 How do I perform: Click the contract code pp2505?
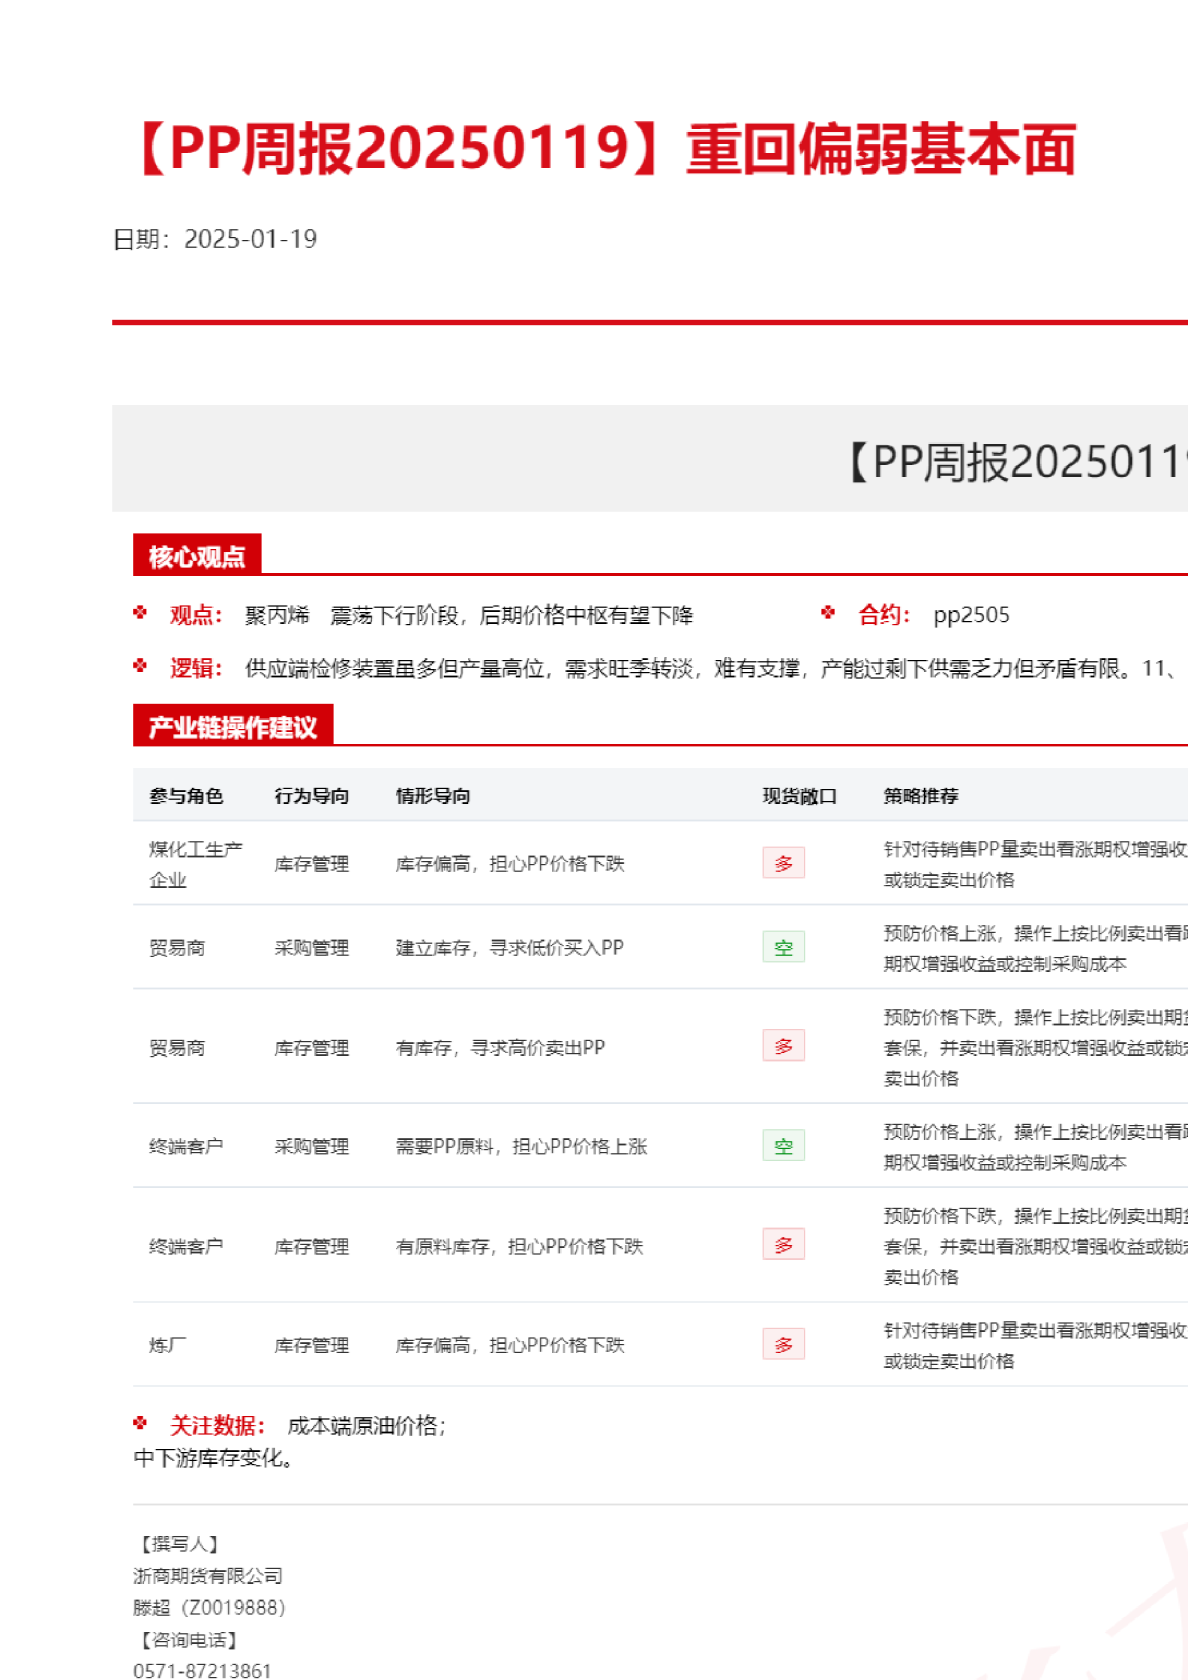[971, 615]
